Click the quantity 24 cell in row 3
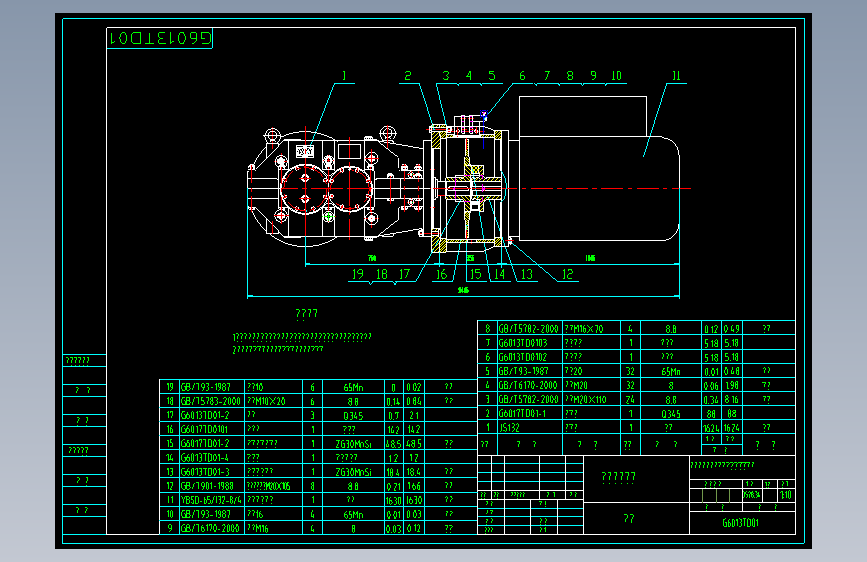 (x=630, y=399)
